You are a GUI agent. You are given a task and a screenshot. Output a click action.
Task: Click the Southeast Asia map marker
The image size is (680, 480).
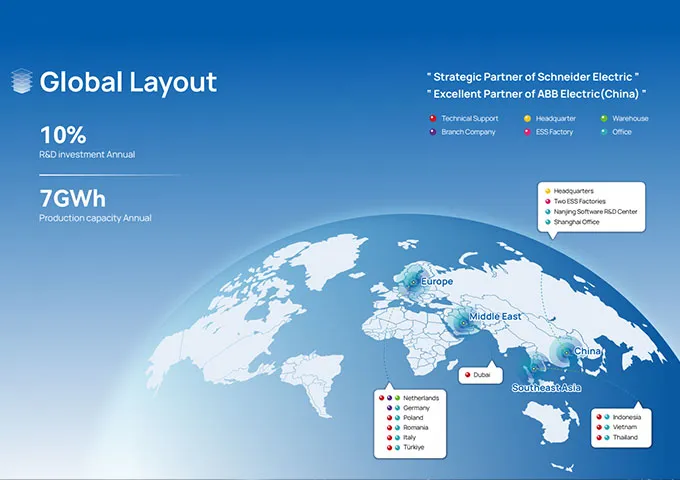(x=534, y=369)
